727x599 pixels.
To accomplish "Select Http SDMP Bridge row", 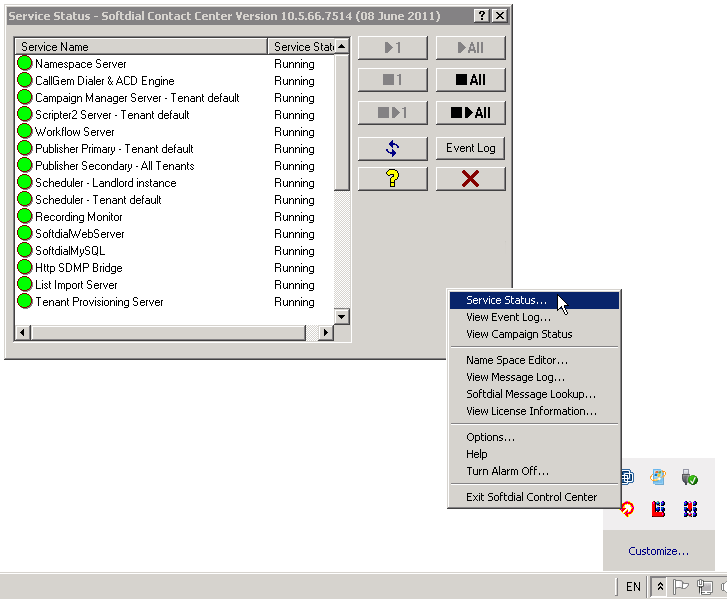I will (x=175, y=268).
